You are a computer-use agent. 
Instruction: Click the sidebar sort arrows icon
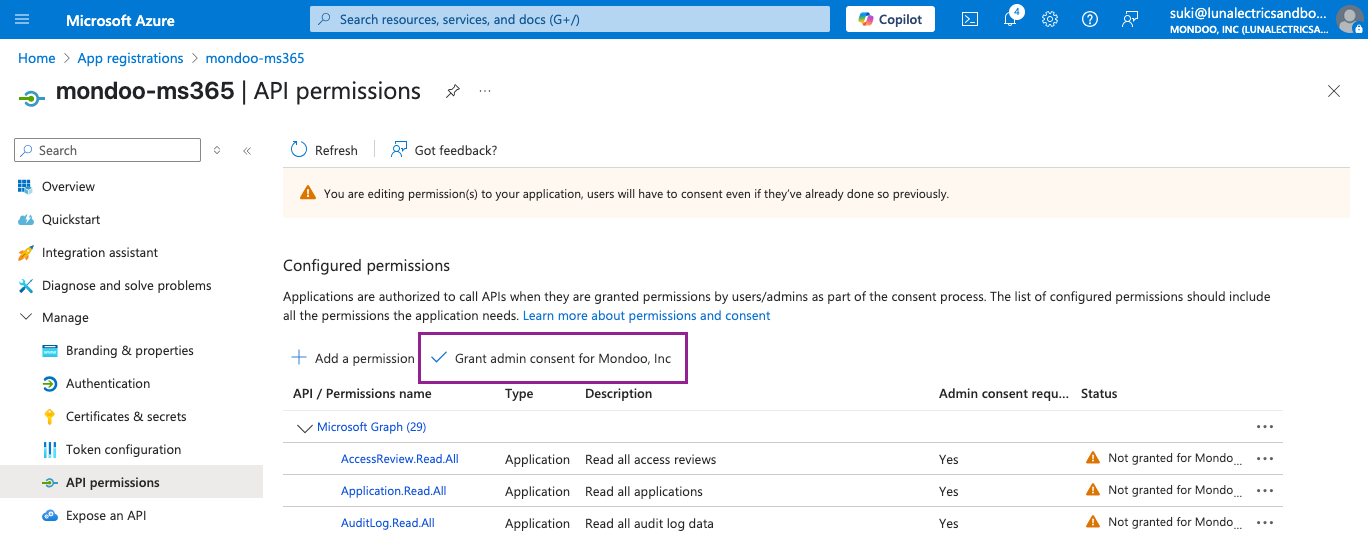217,150
